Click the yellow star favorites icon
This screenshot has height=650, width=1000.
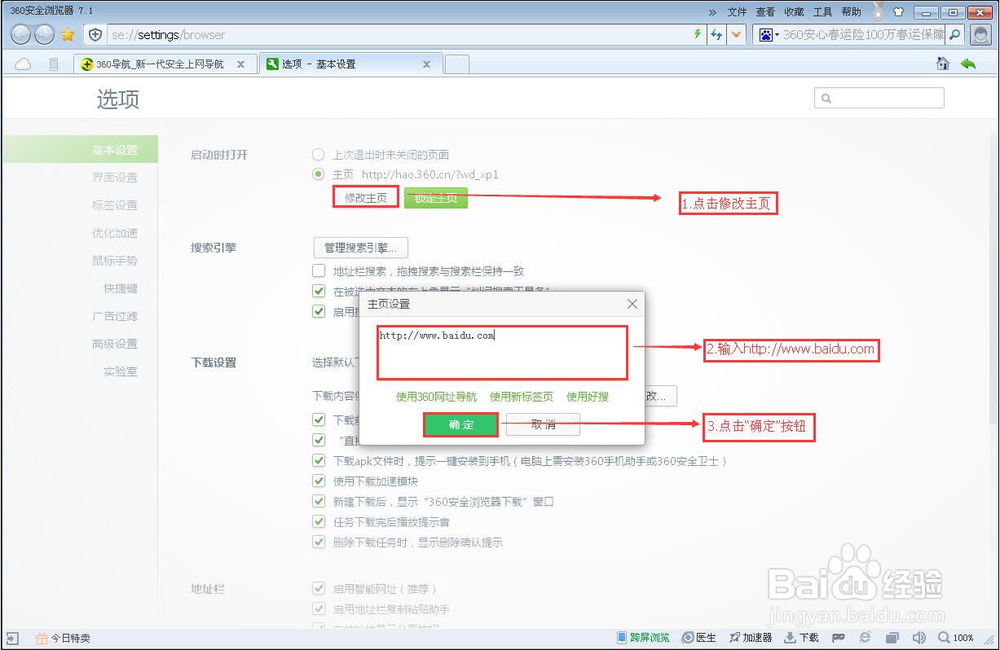click(x=68, y=34)
